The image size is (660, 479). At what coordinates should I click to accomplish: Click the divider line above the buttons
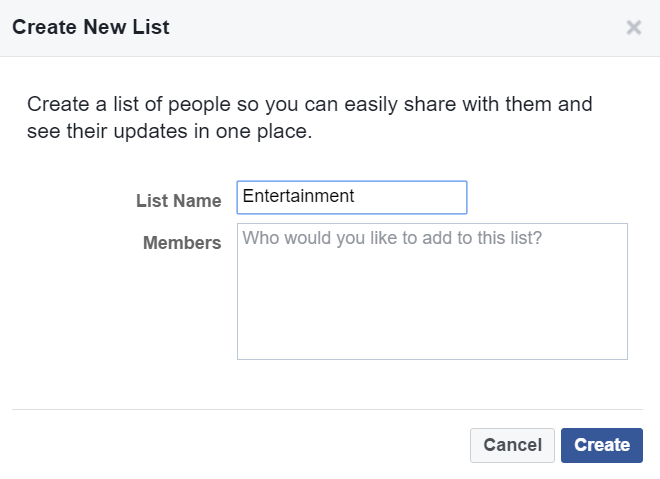click(x=327, y=409)
